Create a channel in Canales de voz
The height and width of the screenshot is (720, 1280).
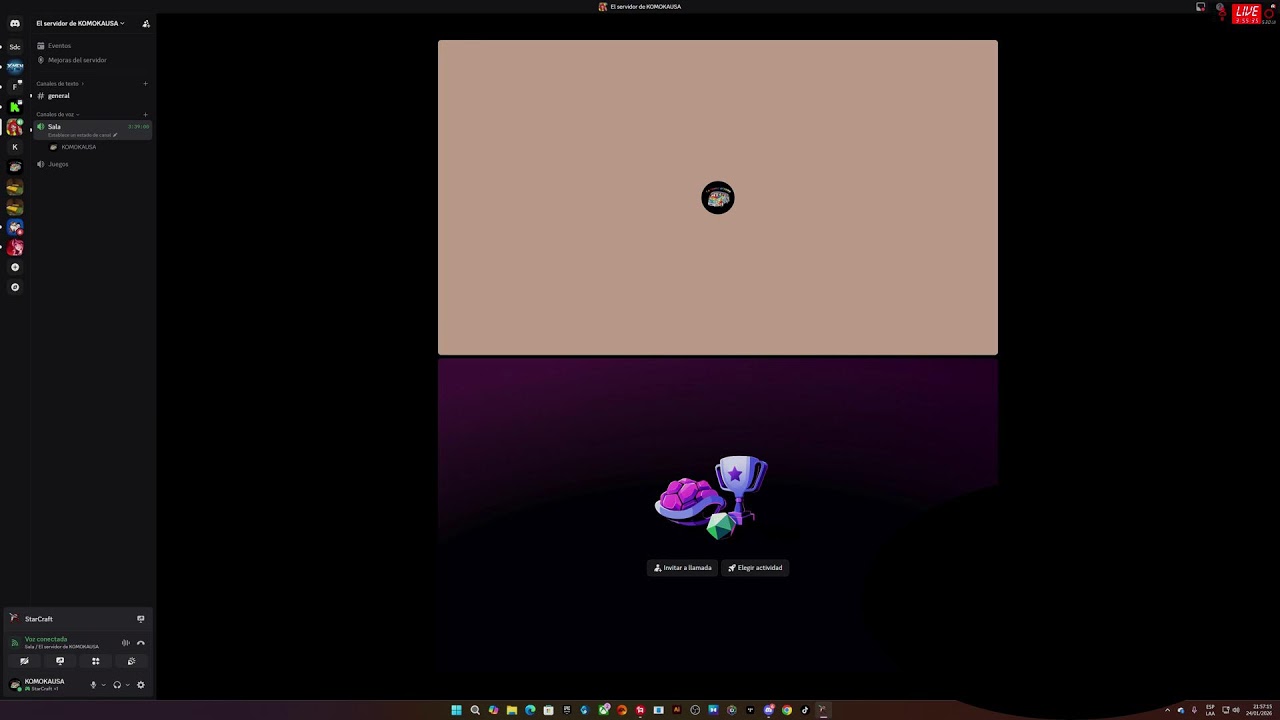(145, 114)
